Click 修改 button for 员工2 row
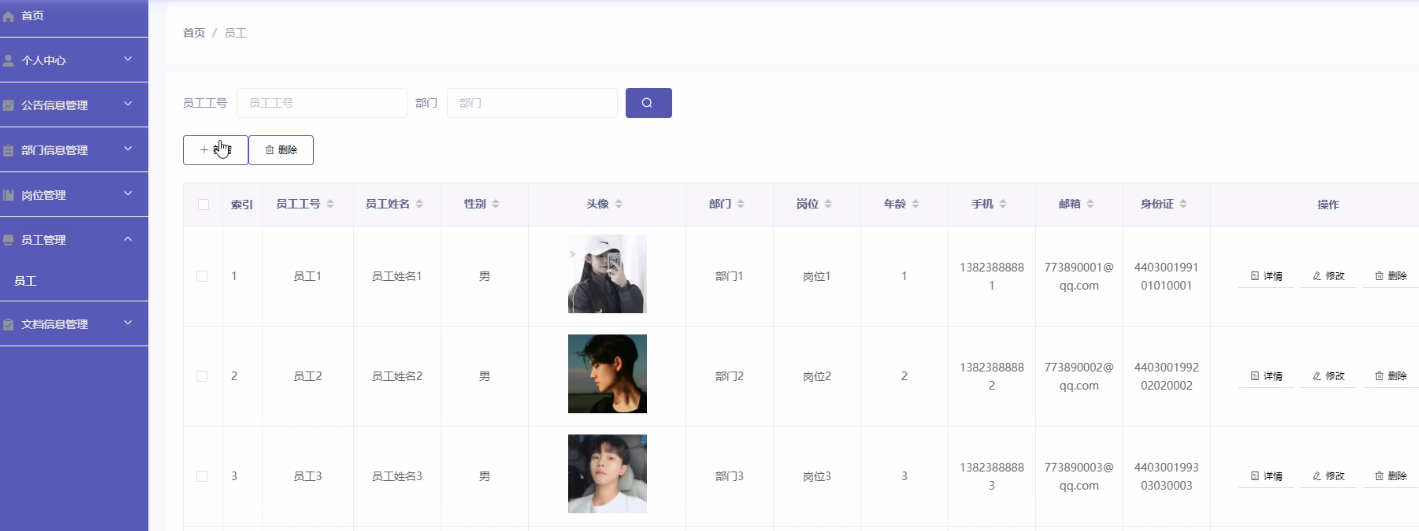 click(1328, 376)
